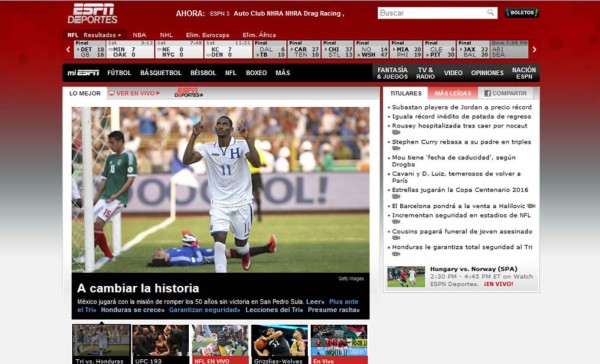Click Honduras se crece link
The image size is (600, 364).
click(x=132, y=310)
